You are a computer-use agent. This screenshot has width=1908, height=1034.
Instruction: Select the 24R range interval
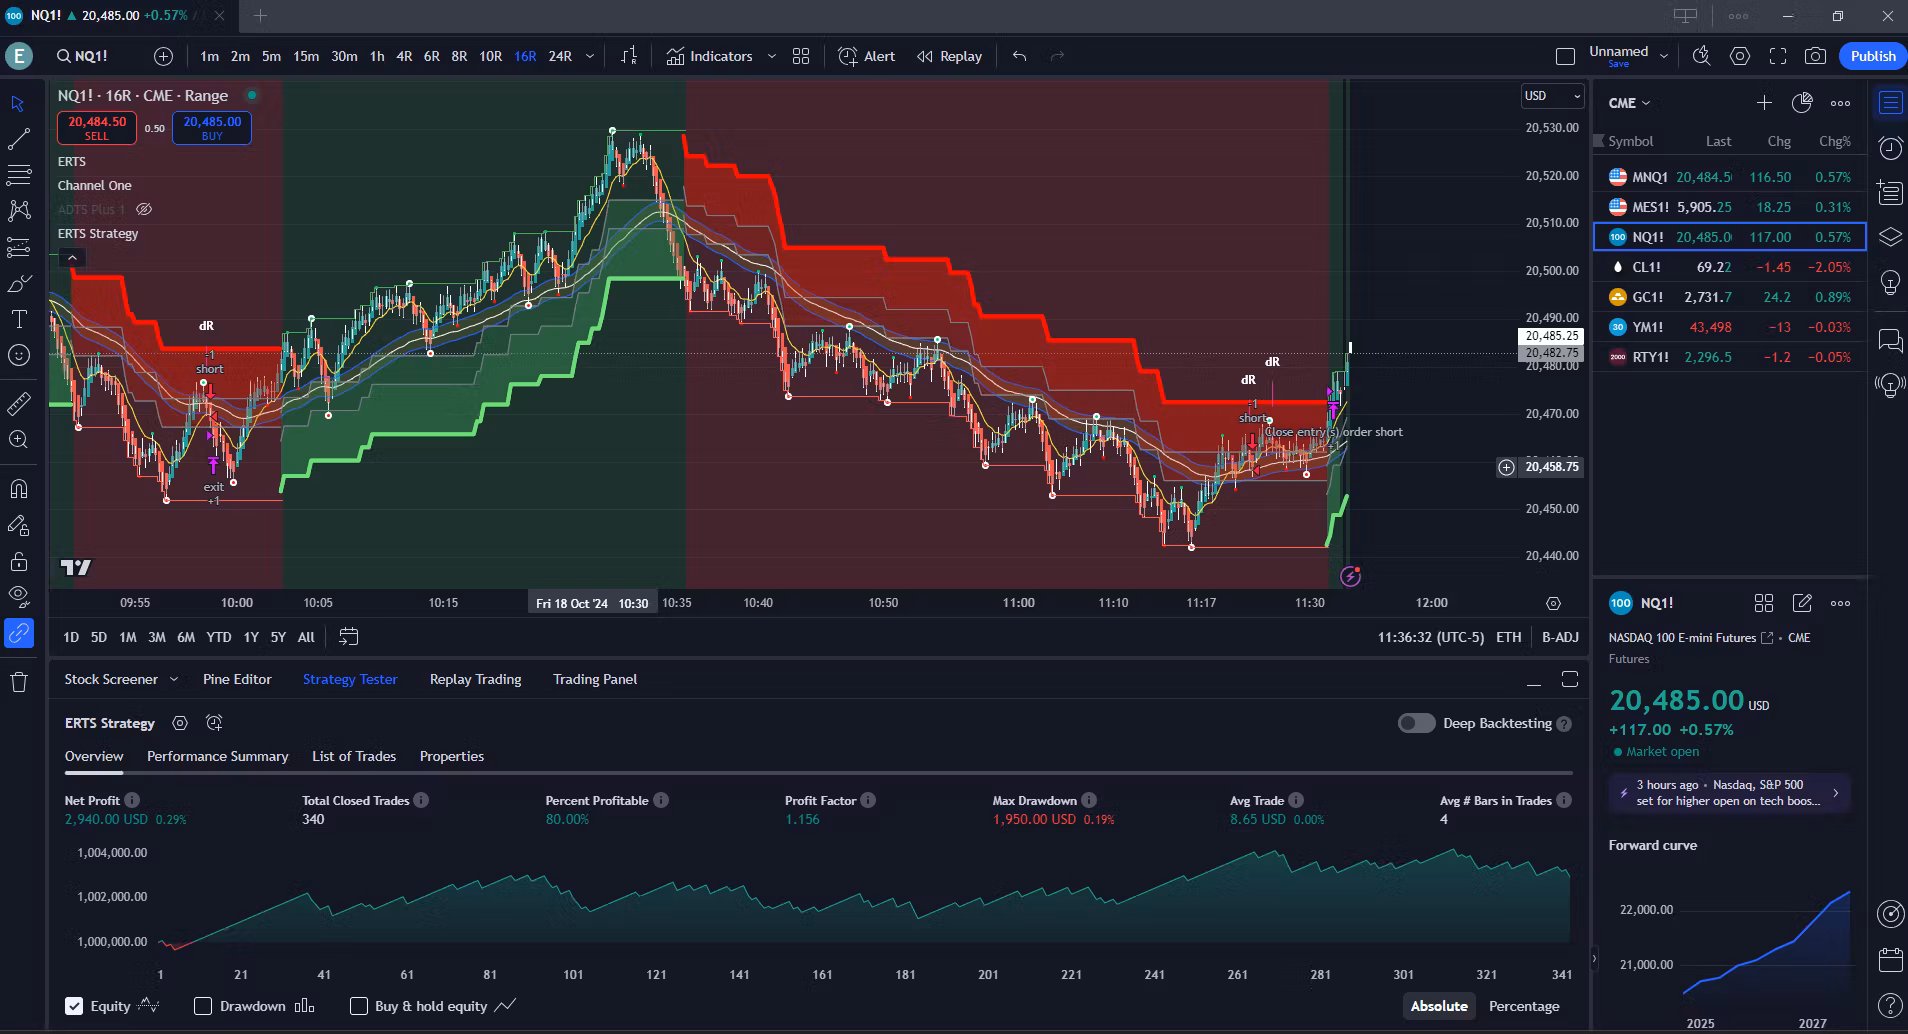pyautogui.click(x=560, y=56)
